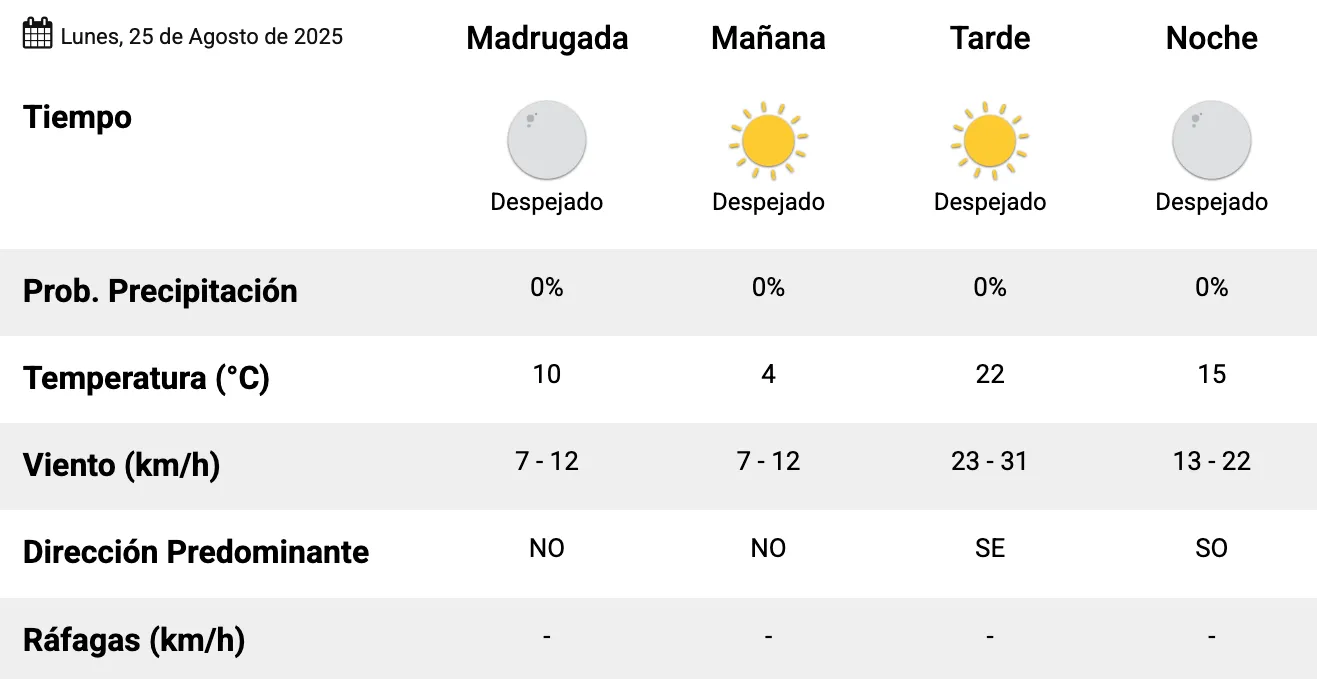Image resolution: width=1317 pixels, height=679 pixels.
Task: Select the Madrugada column header
Action: (x=547, y=38)
